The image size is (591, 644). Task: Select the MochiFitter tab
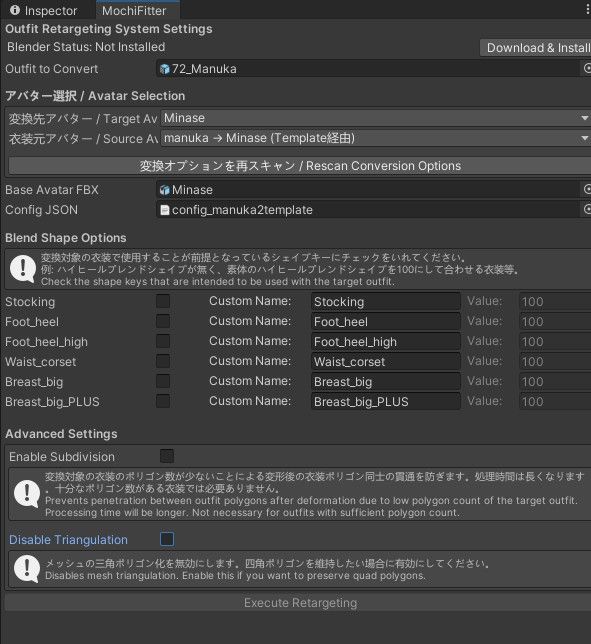[x=134, y=10]
